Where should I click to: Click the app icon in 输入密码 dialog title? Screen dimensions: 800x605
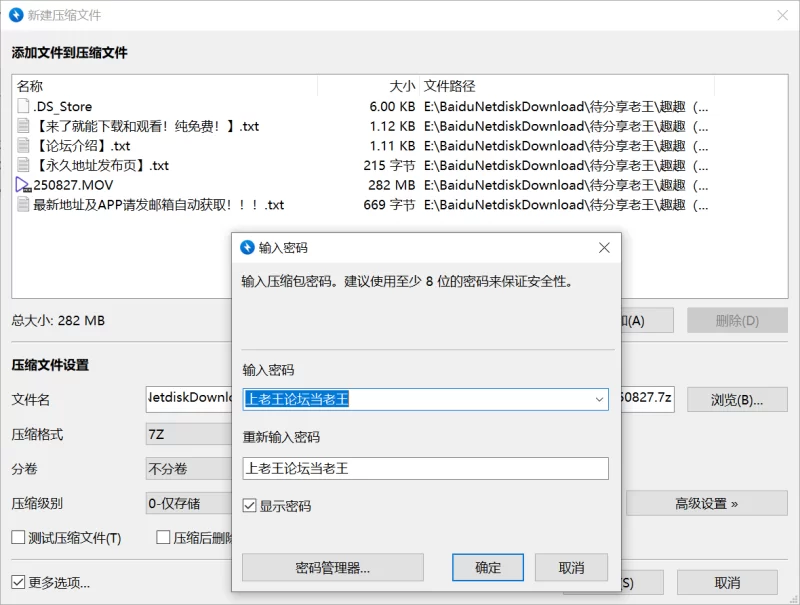[248, 248]
